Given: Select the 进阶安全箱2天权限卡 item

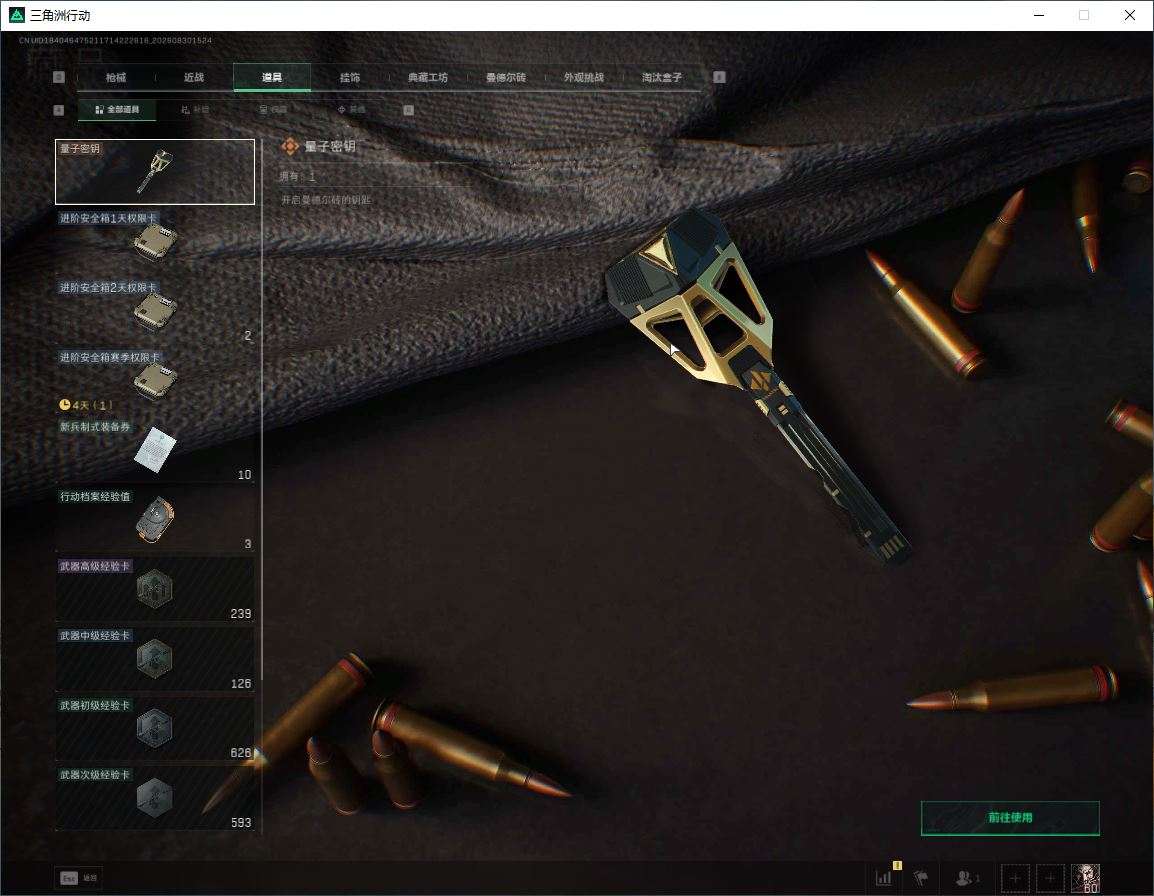Looking at the screenshot, I should click(155, 311).
